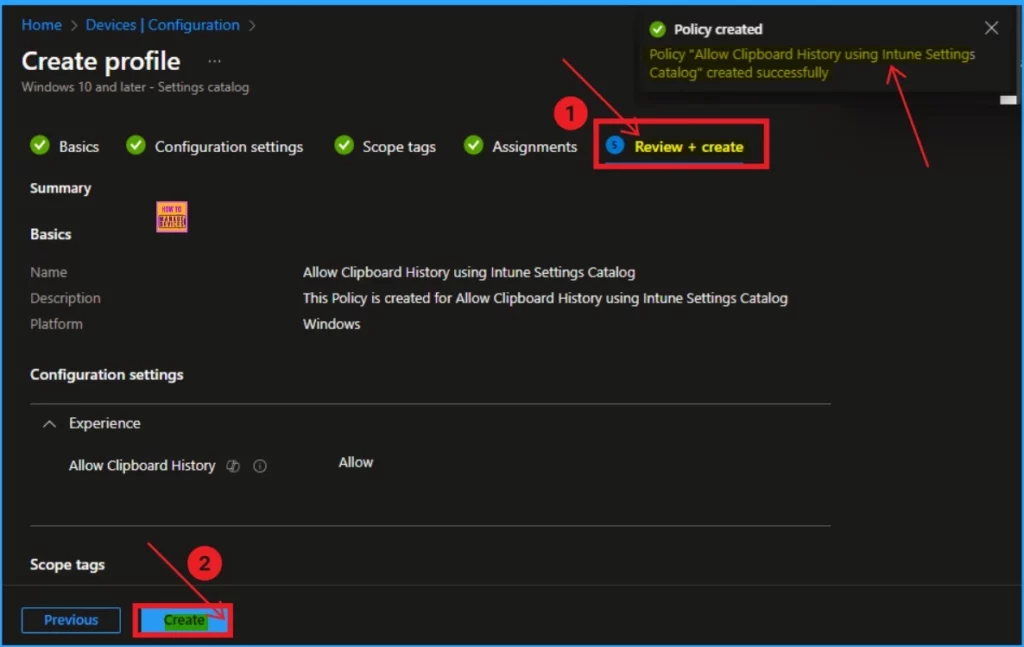Collapse the Experience section chevron
Screen dimensions: 1024x647
point(49,424)
